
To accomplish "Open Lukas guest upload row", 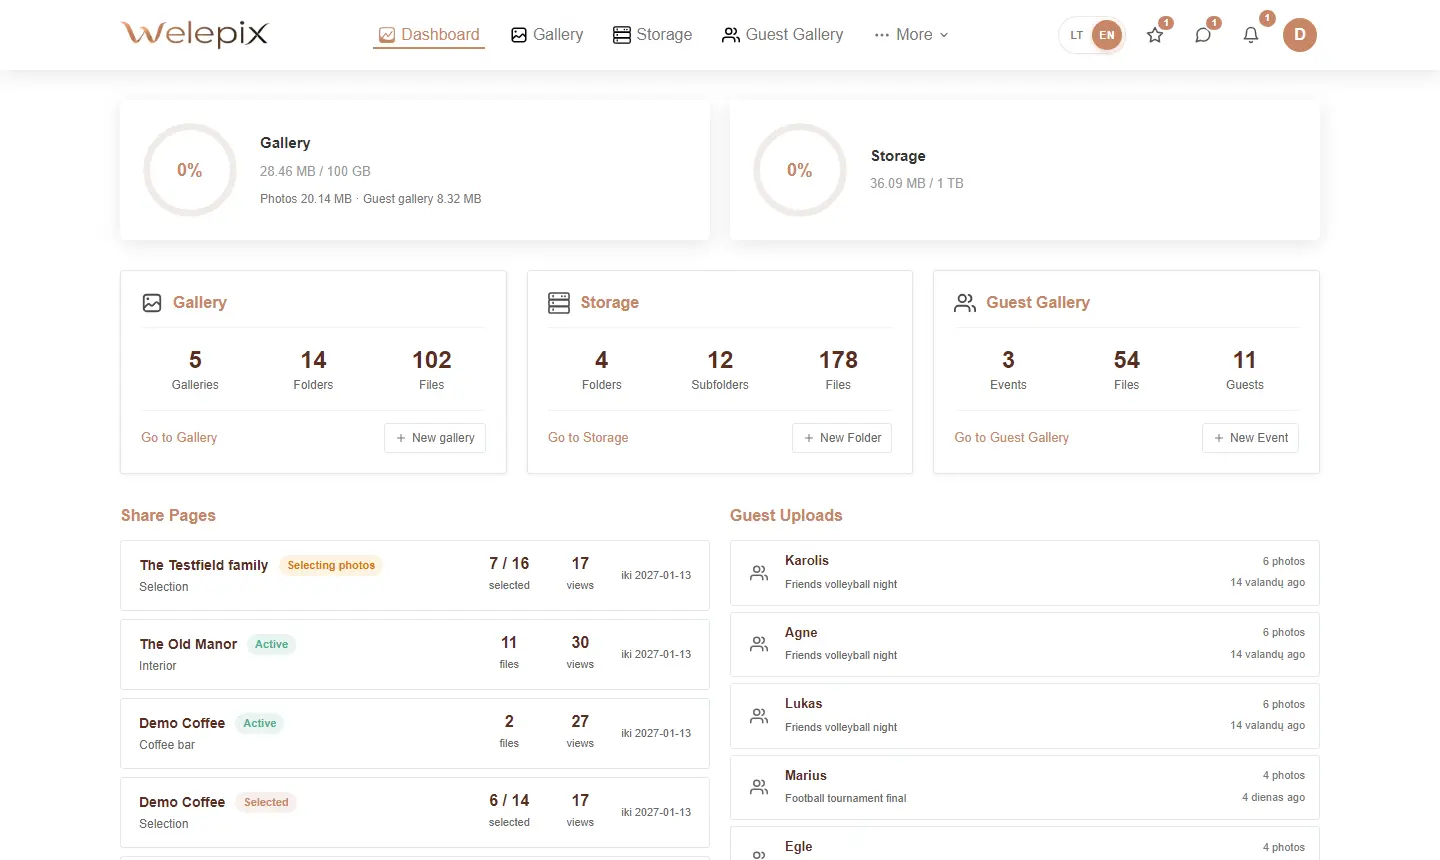I will [1025, 716].
